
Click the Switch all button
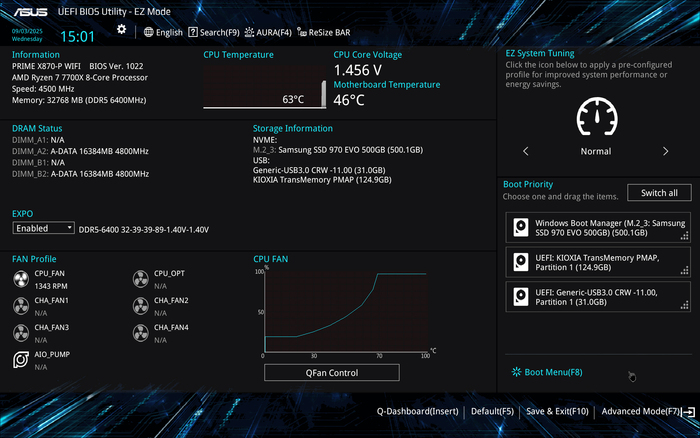658,193
